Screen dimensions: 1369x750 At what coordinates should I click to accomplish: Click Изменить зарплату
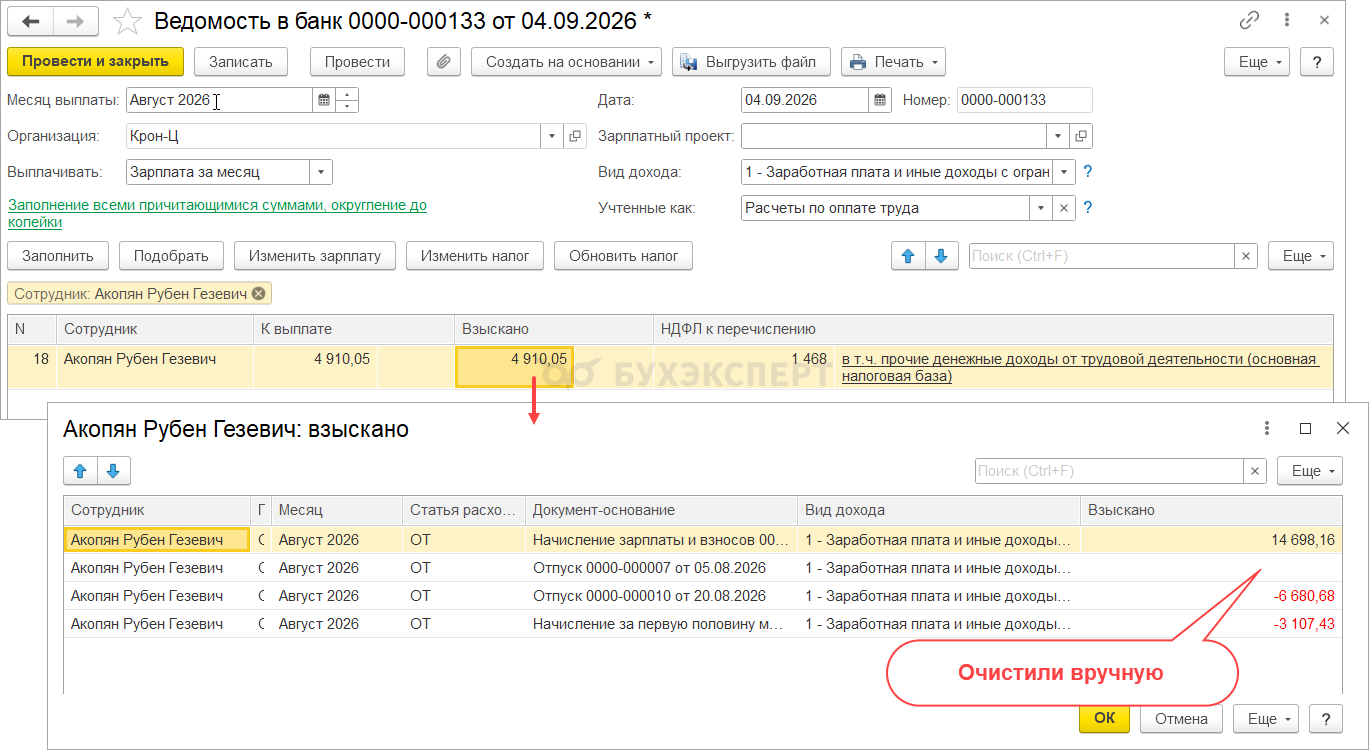[315, 256]
